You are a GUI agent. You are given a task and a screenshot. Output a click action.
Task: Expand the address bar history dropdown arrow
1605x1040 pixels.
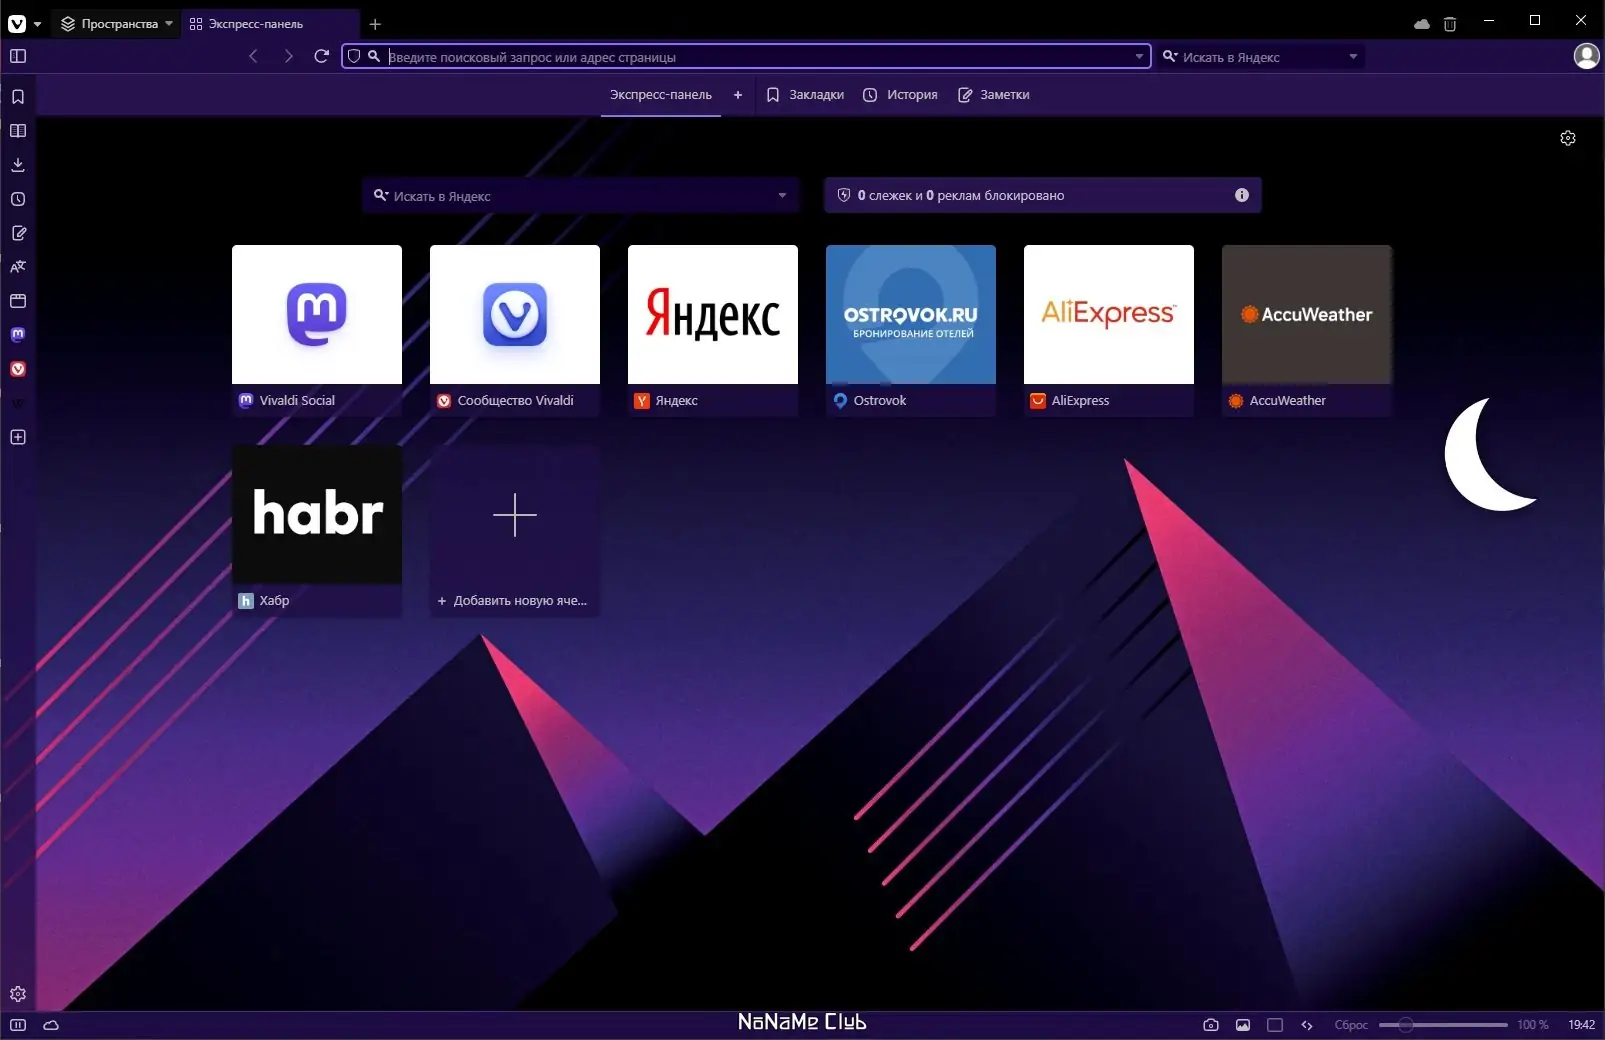[1139, 57]
